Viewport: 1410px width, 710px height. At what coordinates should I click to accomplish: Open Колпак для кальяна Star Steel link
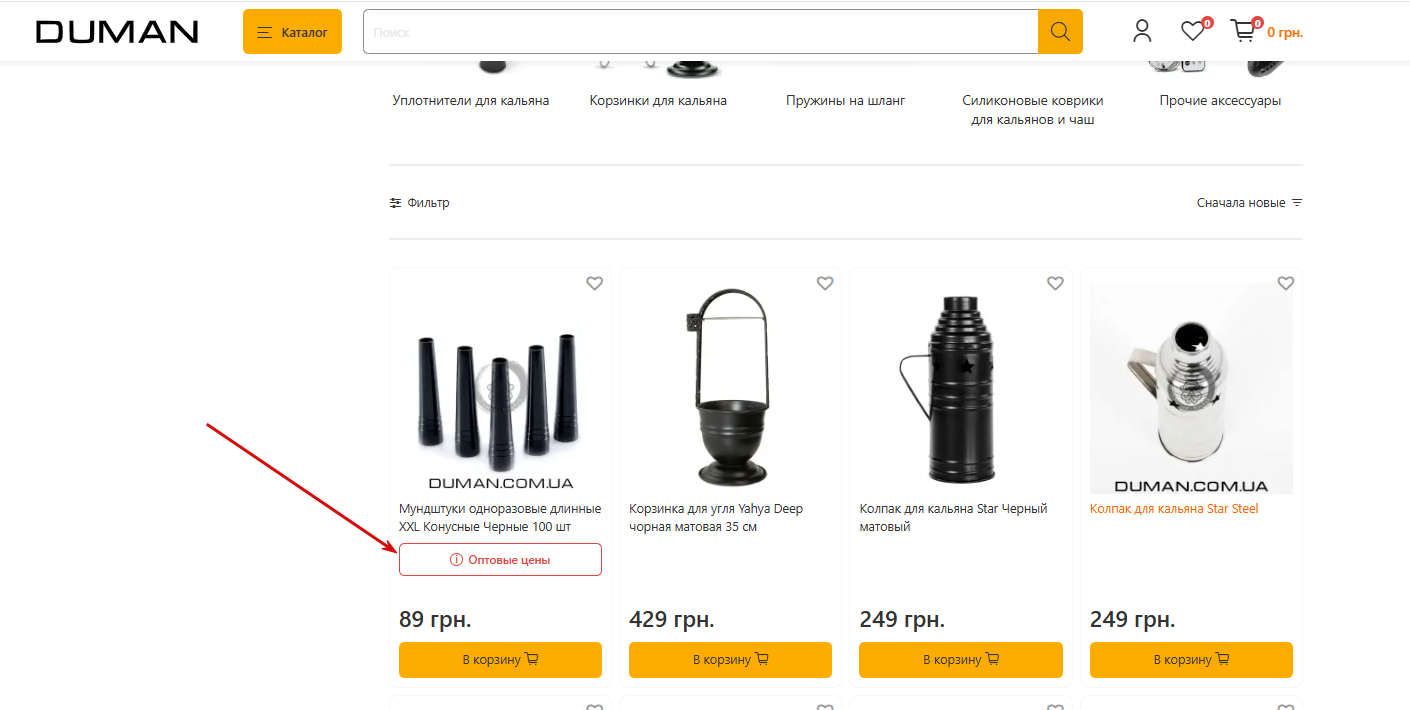(1174, 509)
